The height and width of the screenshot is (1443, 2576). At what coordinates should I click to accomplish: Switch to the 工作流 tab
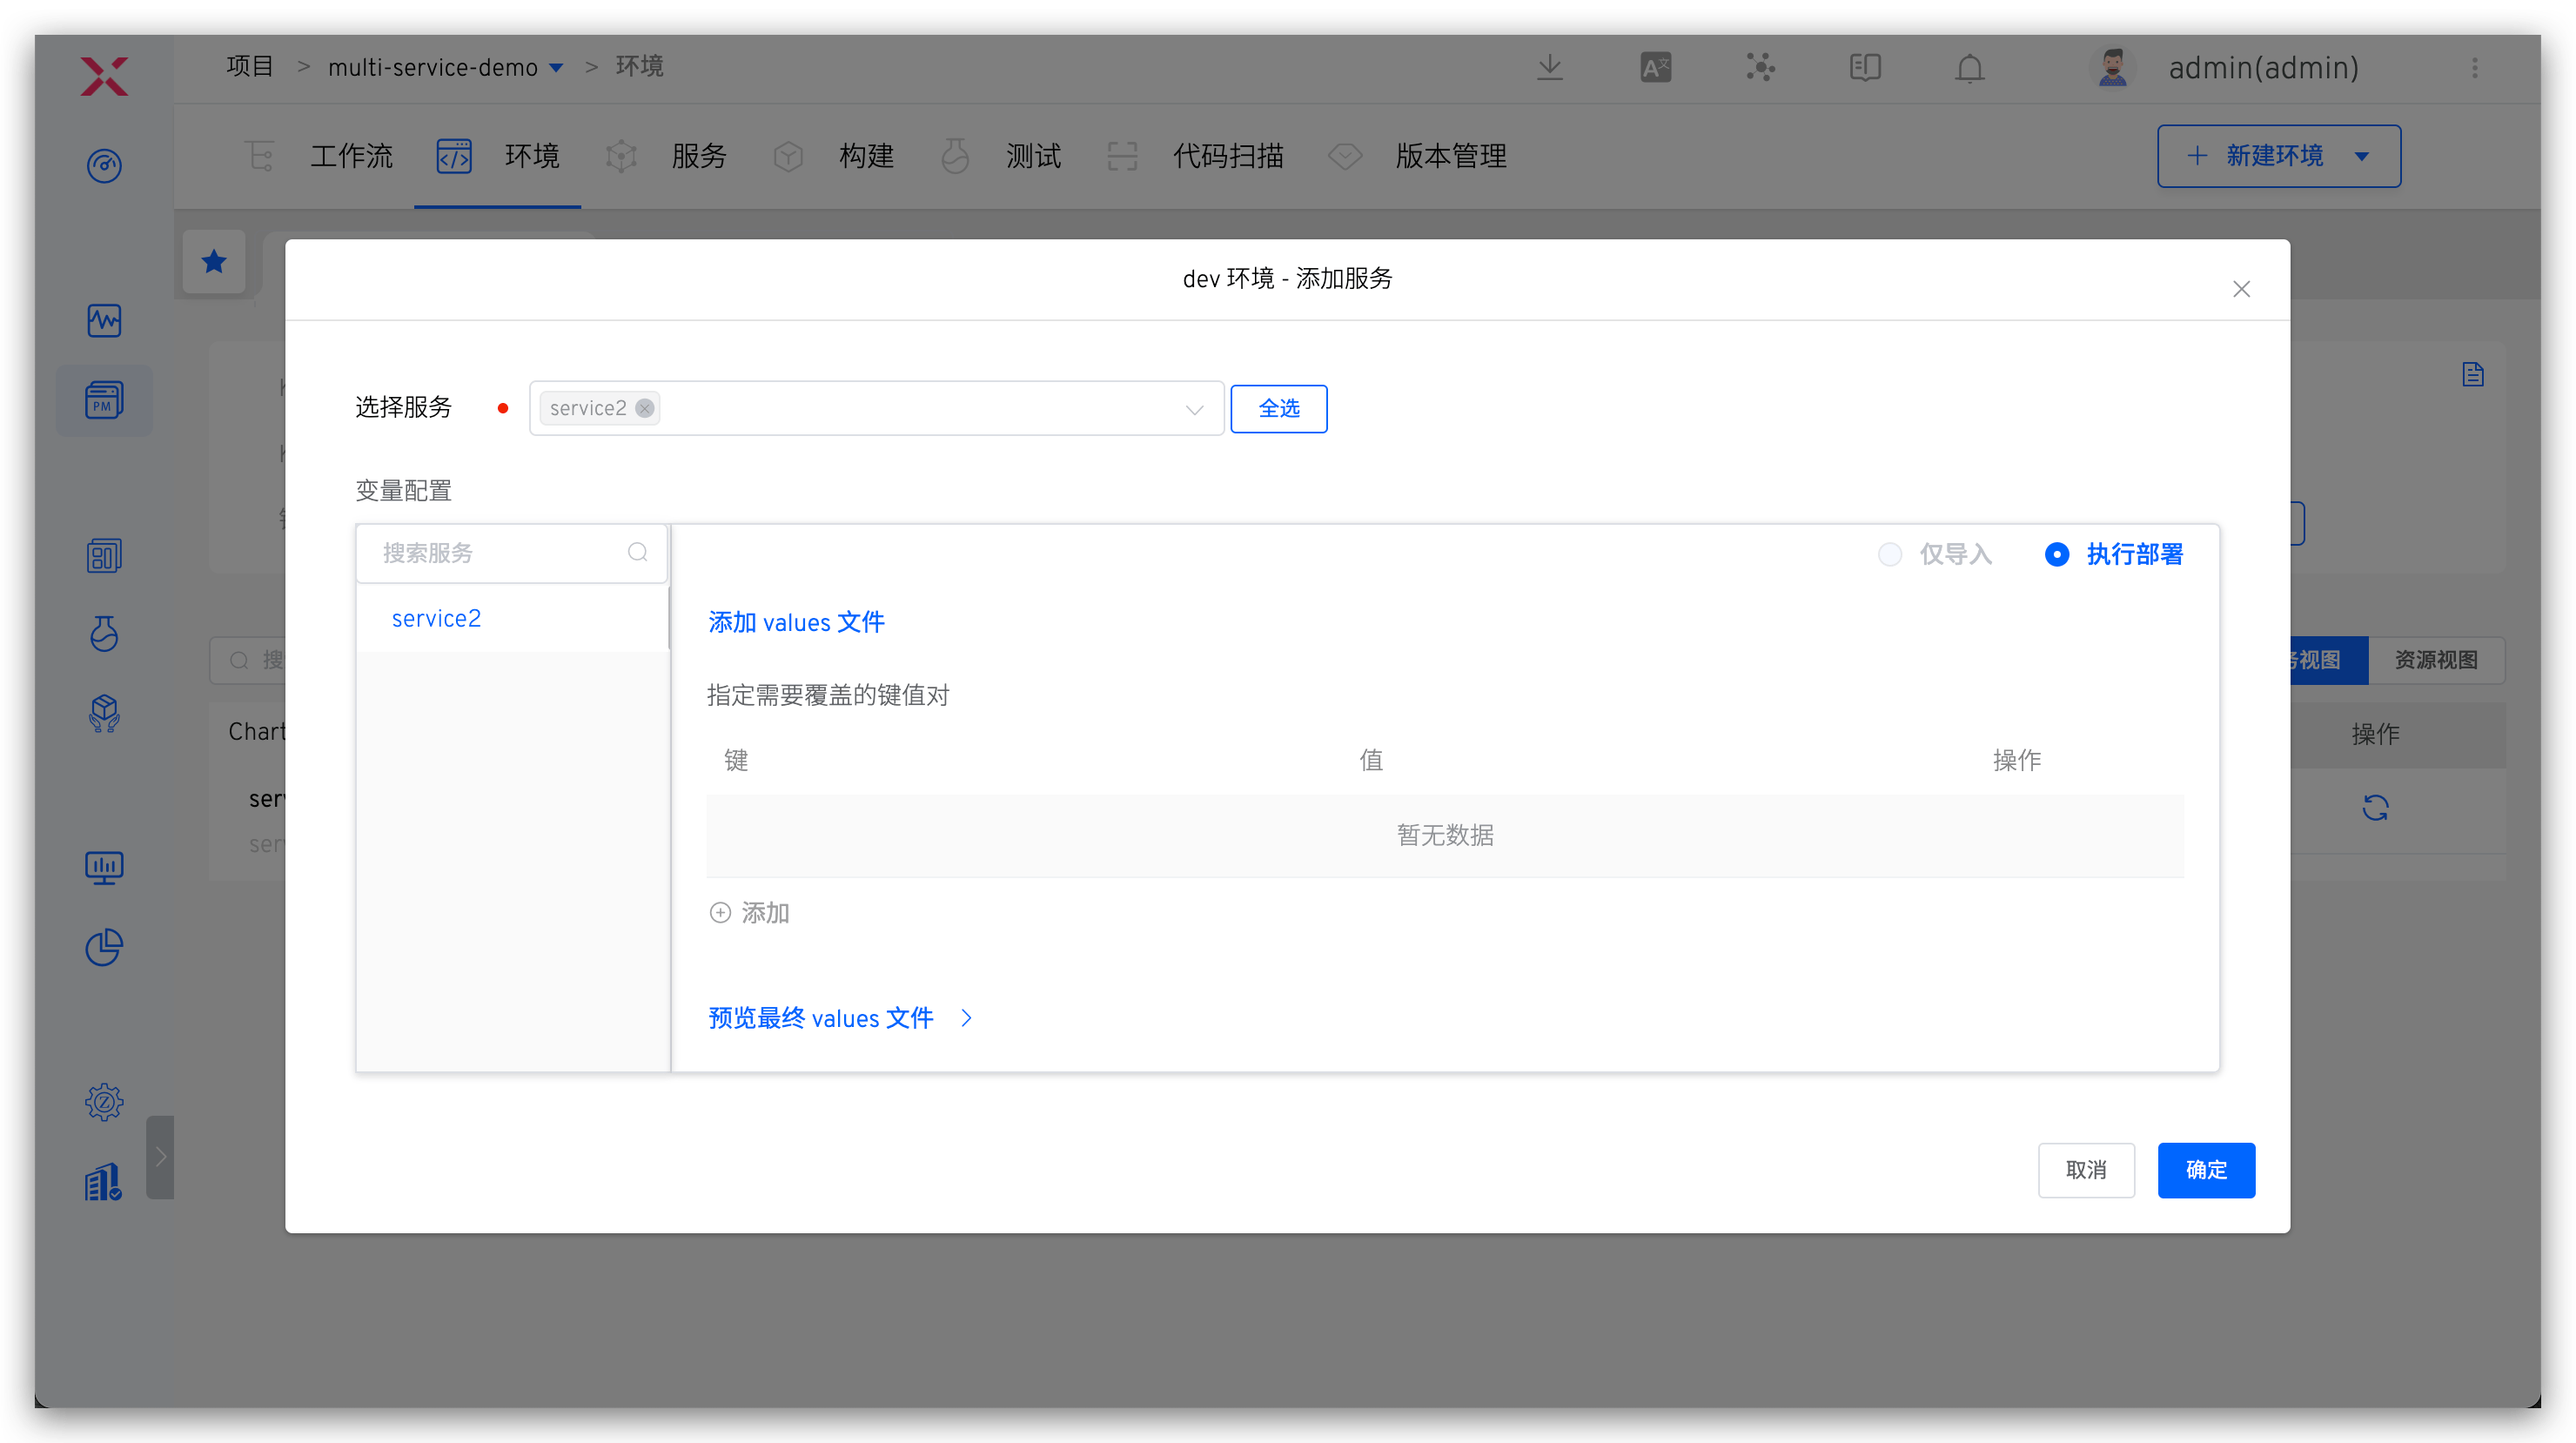[x=351, y=156]
